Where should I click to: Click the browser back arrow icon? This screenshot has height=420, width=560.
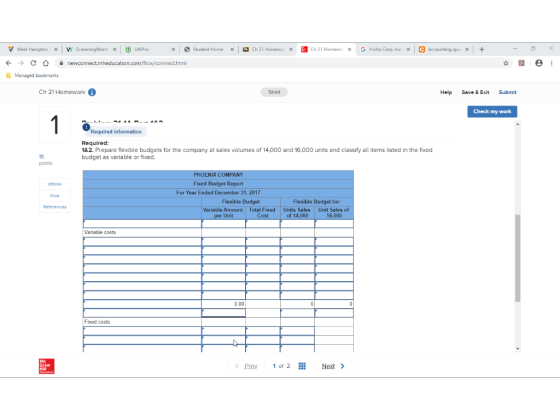(x=9, y=63)
